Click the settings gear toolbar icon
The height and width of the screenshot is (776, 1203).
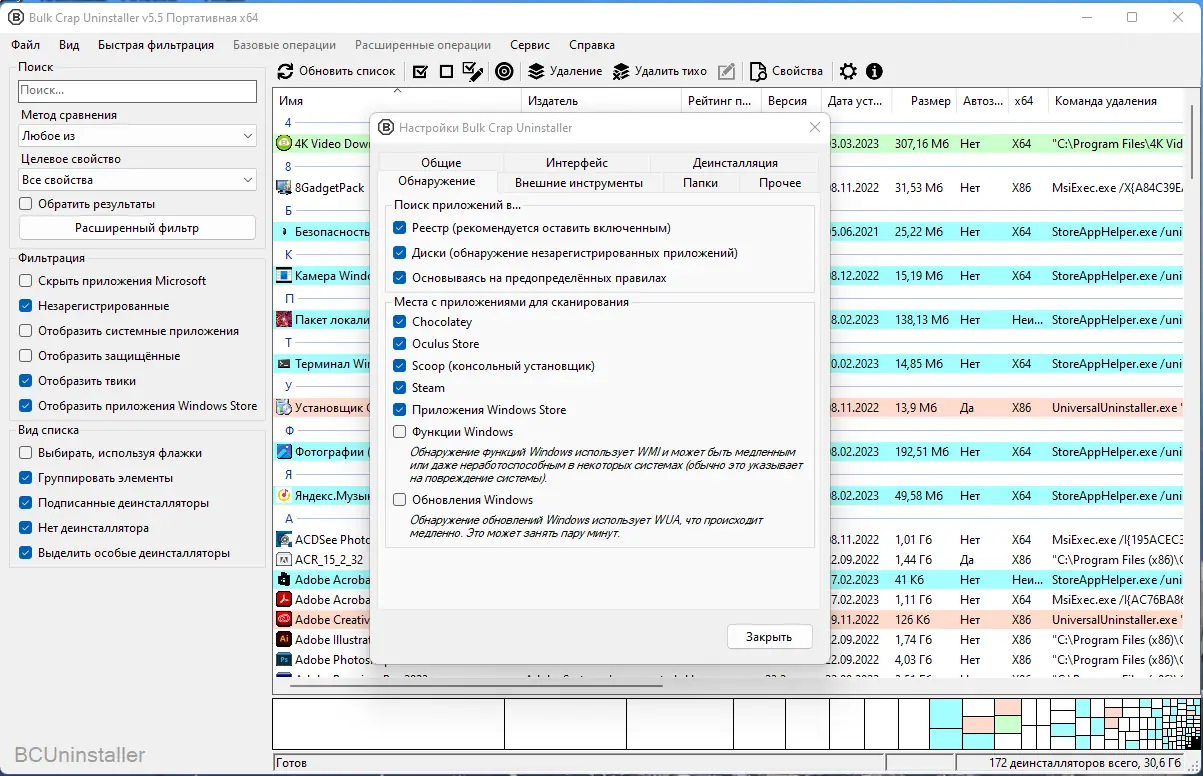tap(848, 71)
